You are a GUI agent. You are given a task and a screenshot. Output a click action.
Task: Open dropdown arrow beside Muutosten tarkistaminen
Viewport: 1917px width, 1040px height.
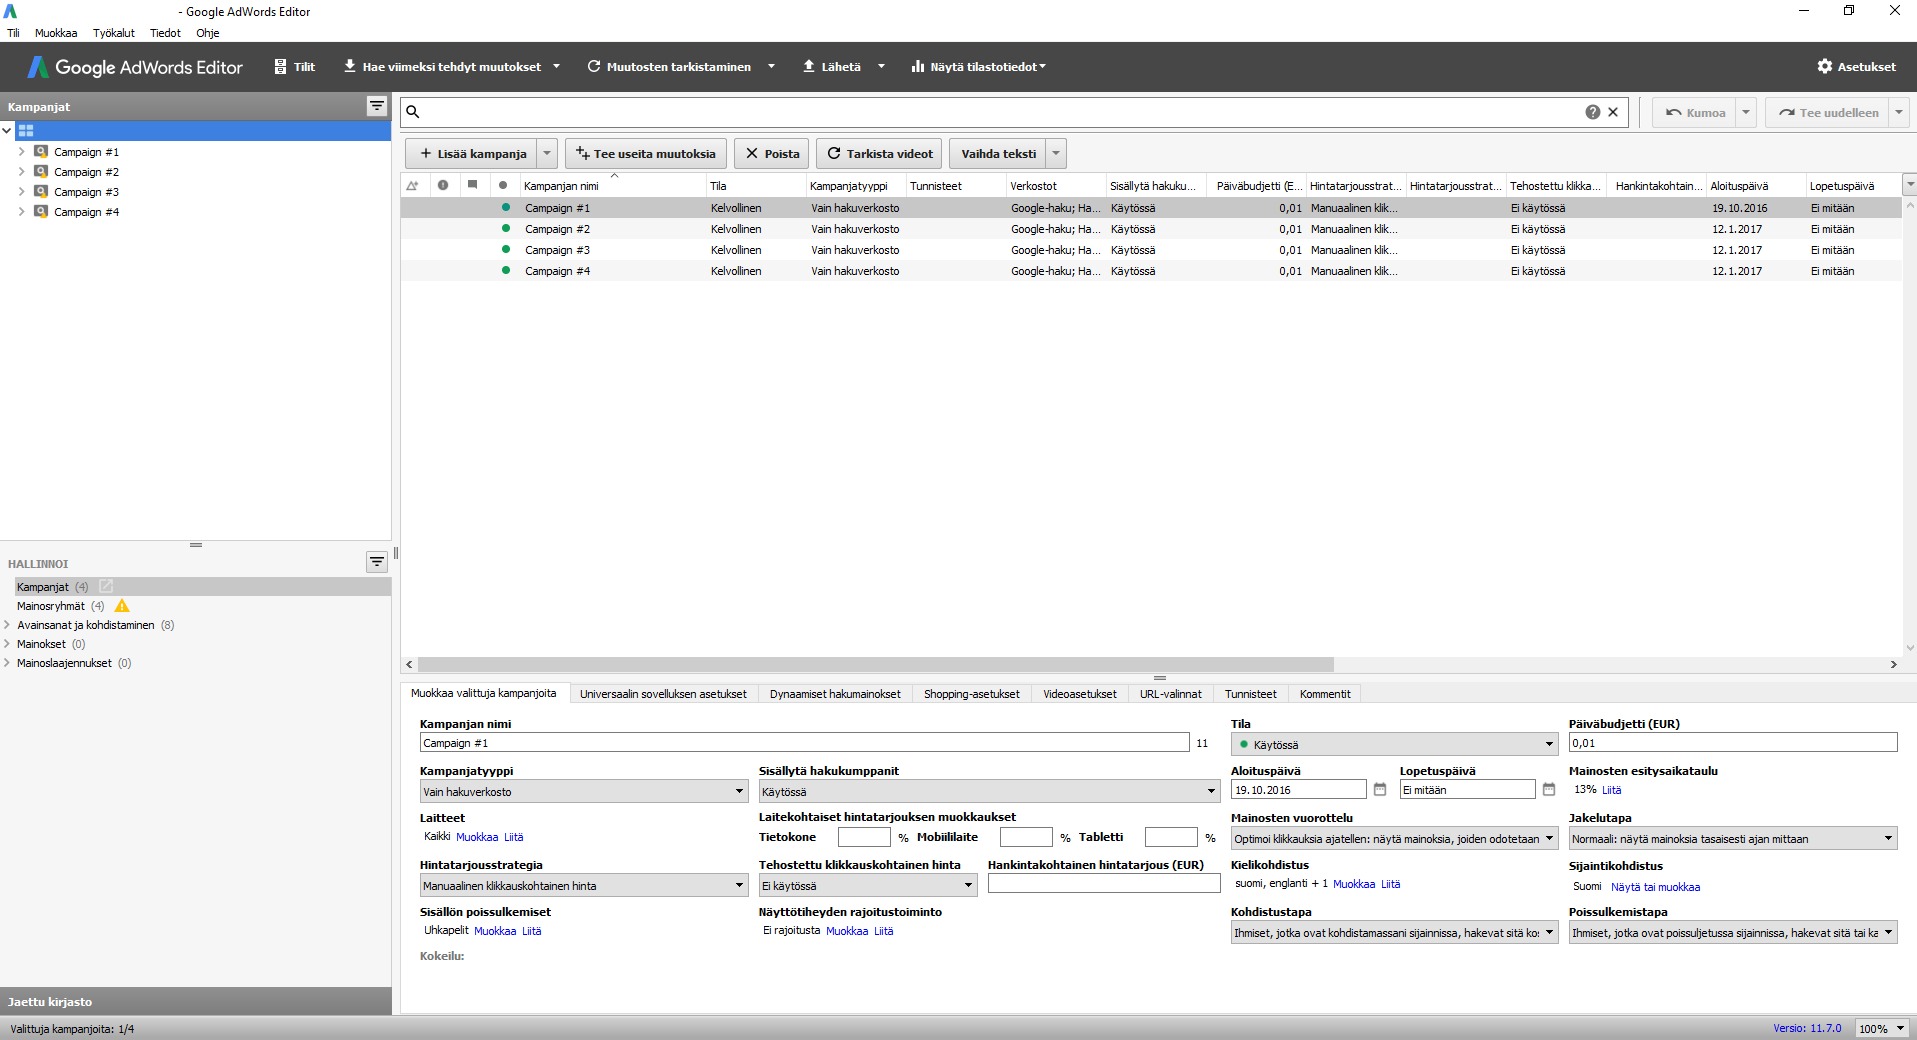(771, 67)
